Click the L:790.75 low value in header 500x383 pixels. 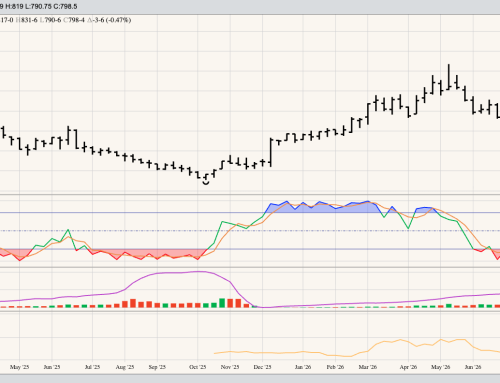39,6
